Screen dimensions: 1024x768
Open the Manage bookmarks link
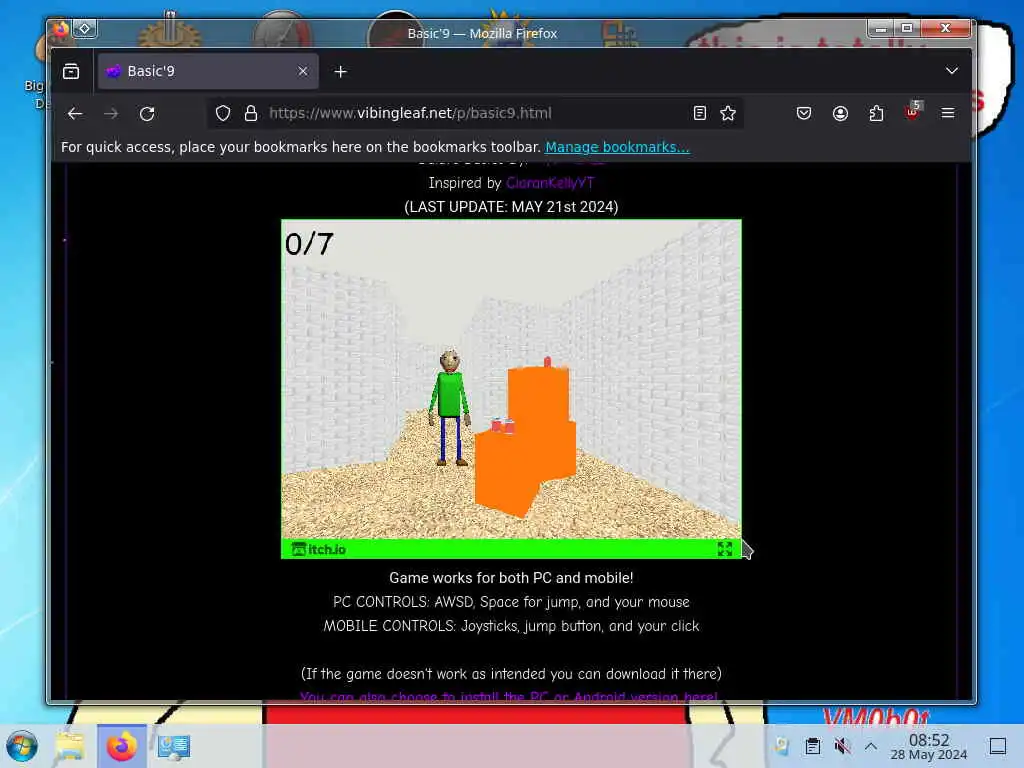coord(617,147)
